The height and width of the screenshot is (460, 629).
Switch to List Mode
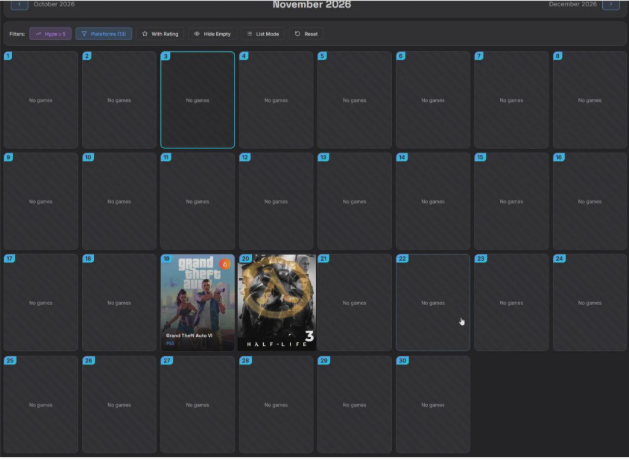point(263,34)
